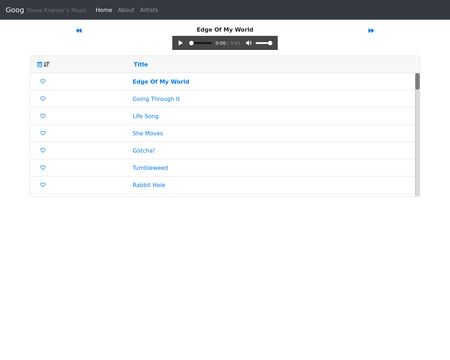Image resolution: width=450 pixels, height=360 pixels.
Task: Favorite Gotcha! with heart icon
Action: pos(43,150)
